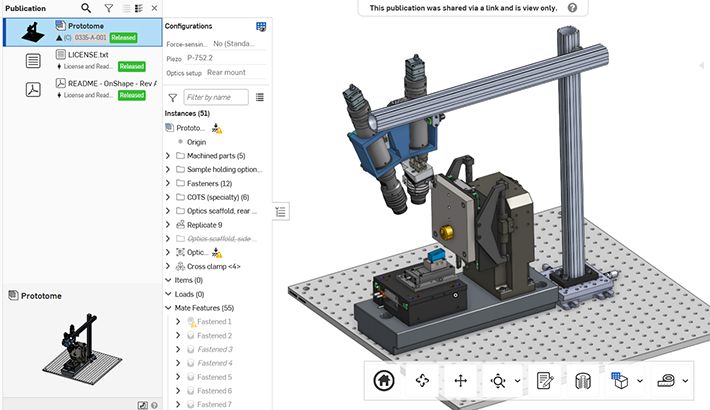Select the Rotate view tool
710x410 pixels.
tap(422, 381)
